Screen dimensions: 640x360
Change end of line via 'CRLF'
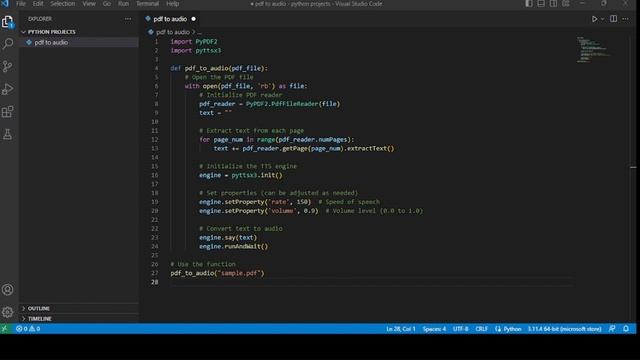482,329
